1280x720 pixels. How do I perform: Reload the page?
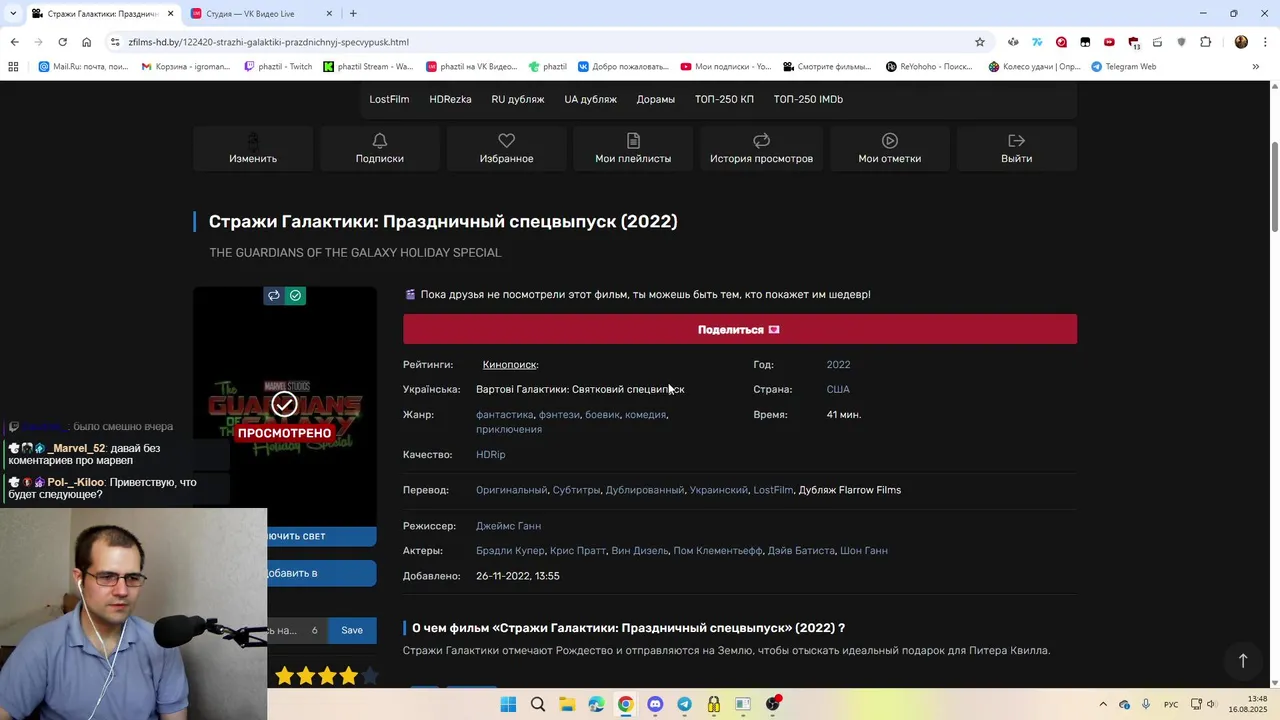62,42
